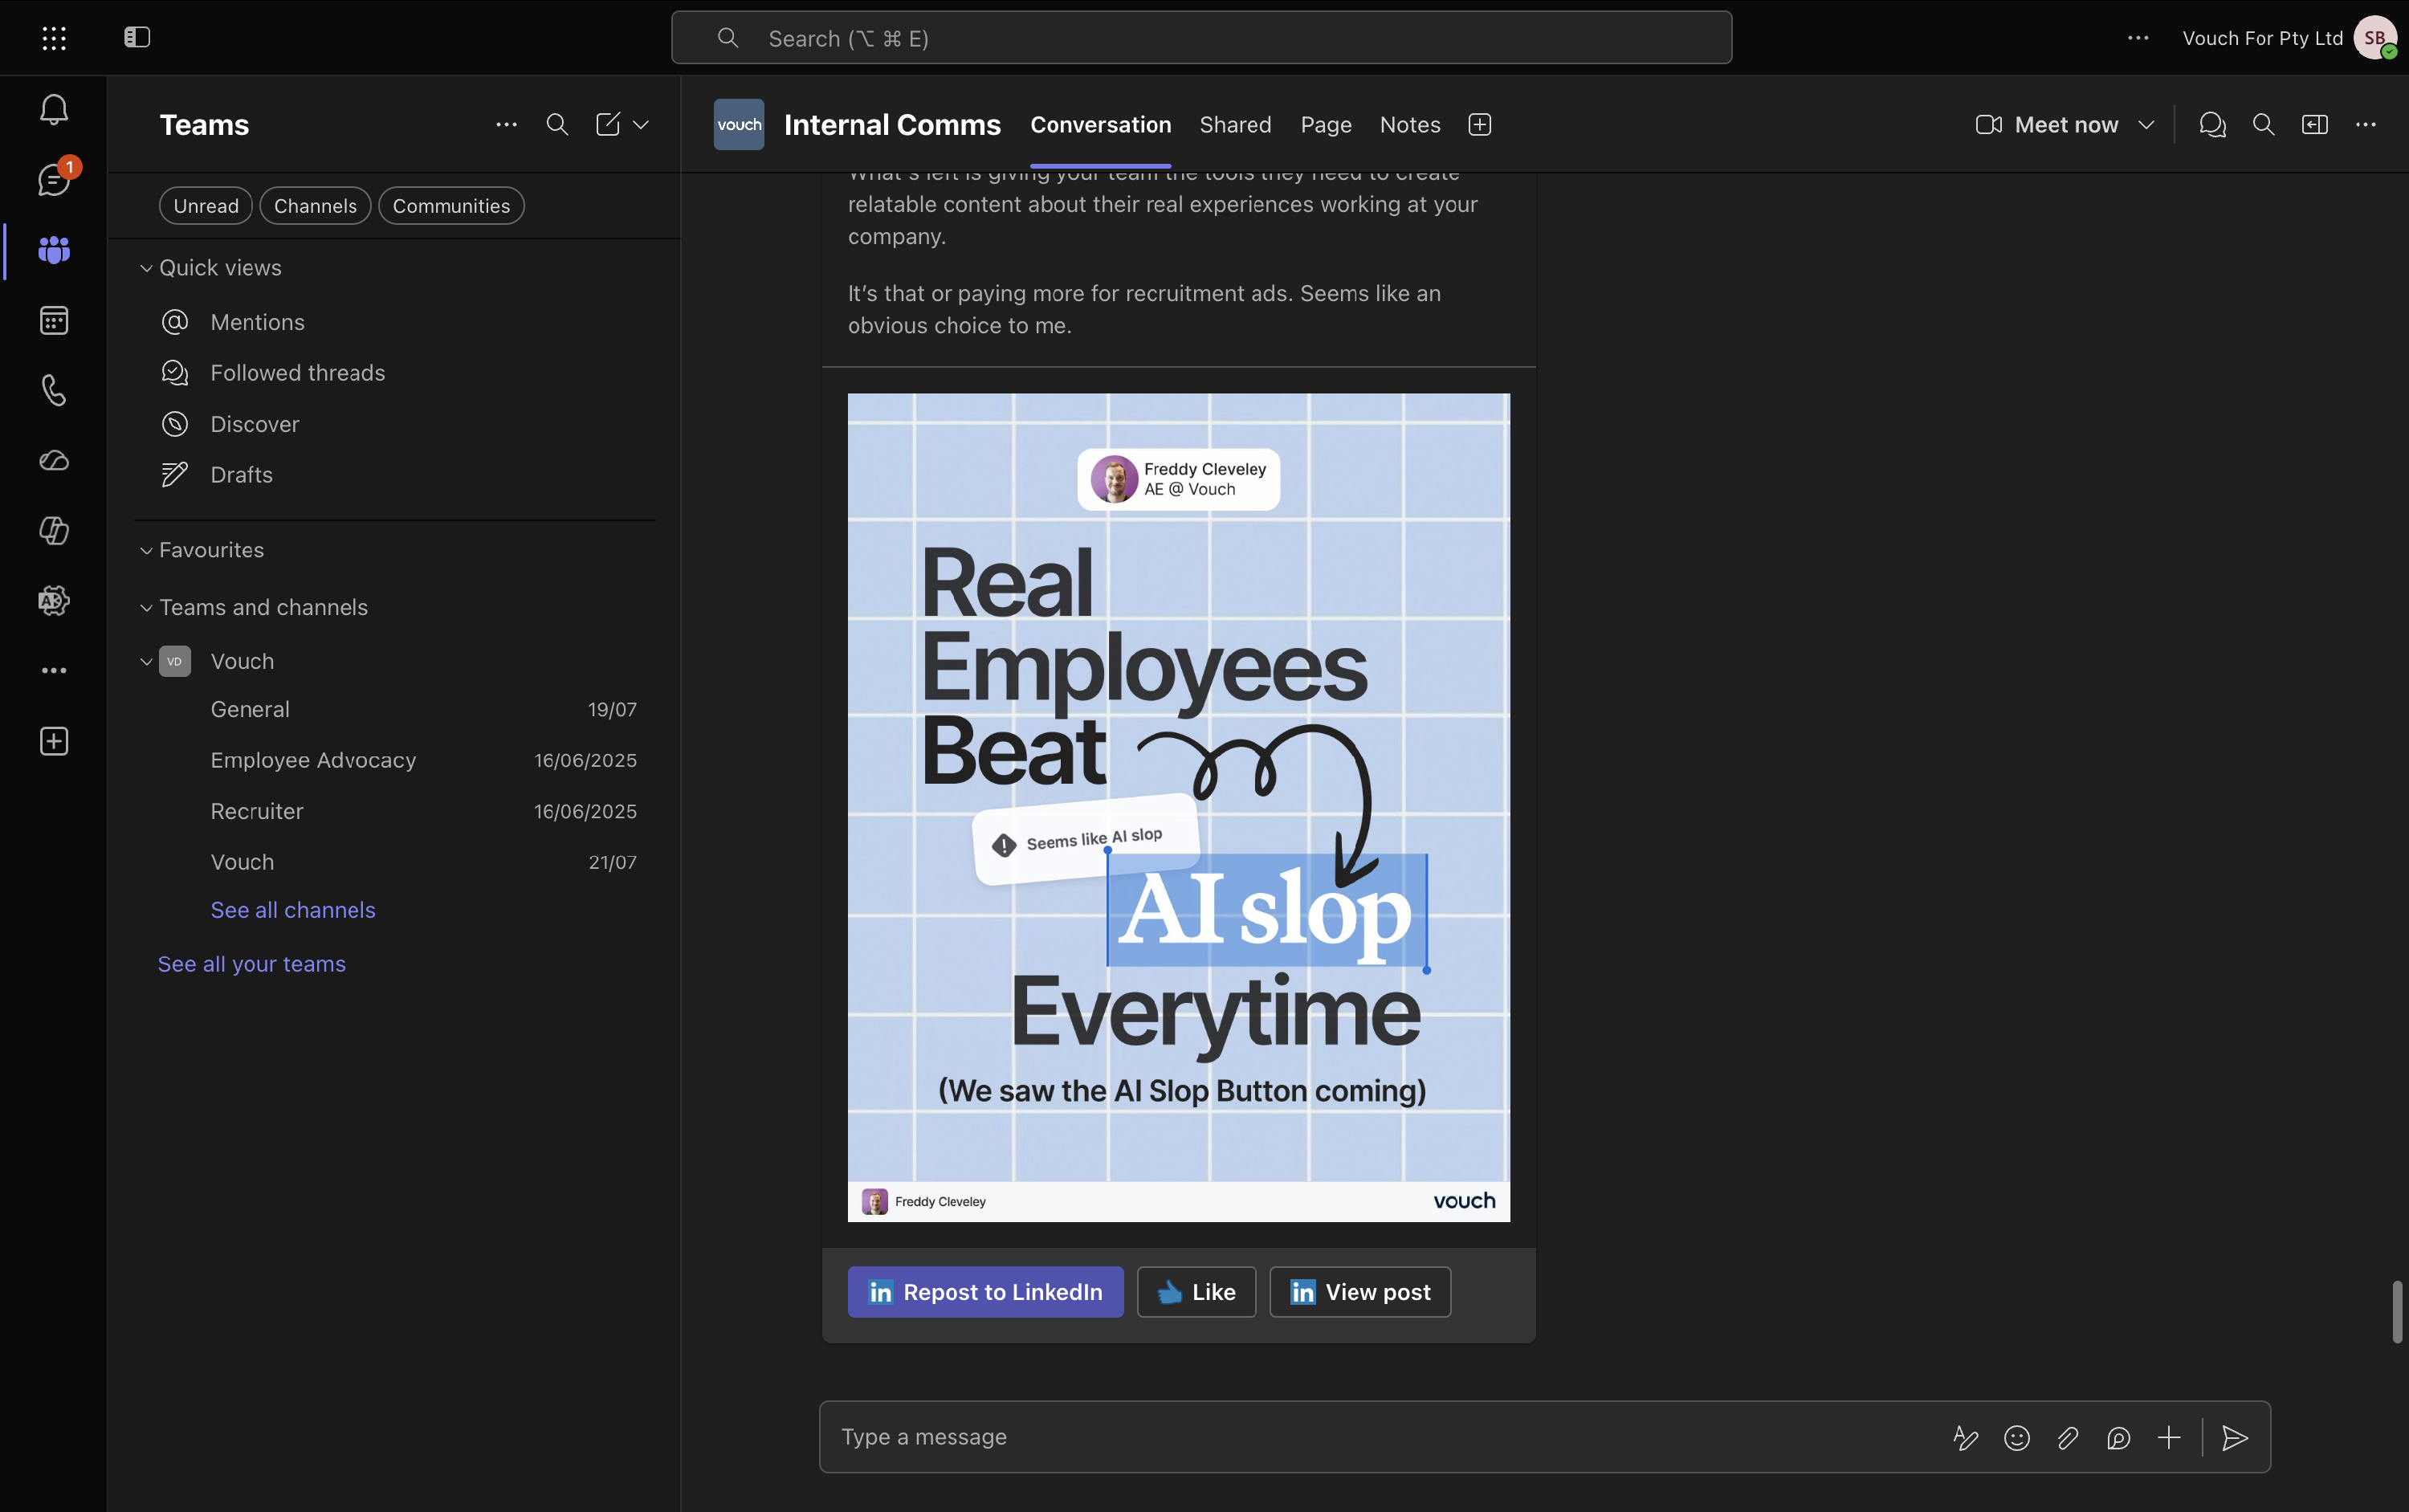Open the Copilot icon in app rail
The image size is (2409, 1512).
pyautogui.click(x=54, y=530)
